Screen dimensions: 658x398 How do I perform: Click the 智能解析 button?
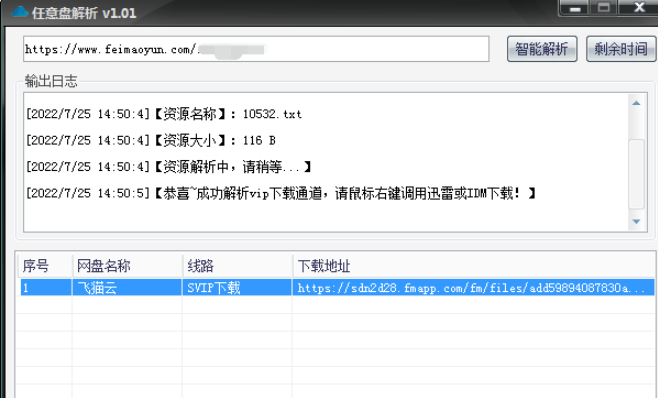pyautogui.click(x=542, y=49)
